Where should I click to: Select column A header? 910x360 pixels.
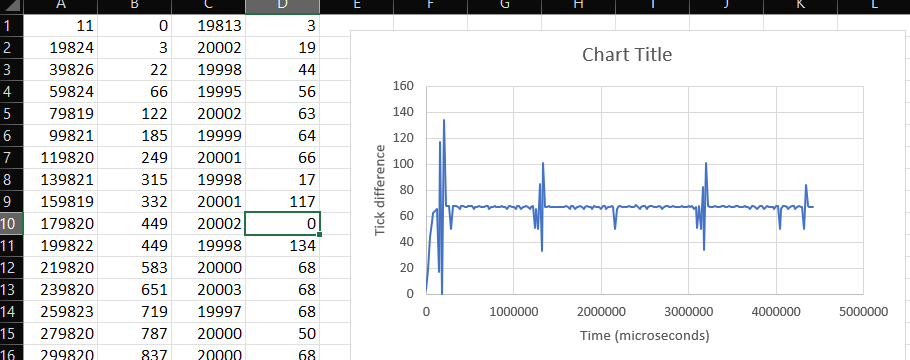coord(60,6)
